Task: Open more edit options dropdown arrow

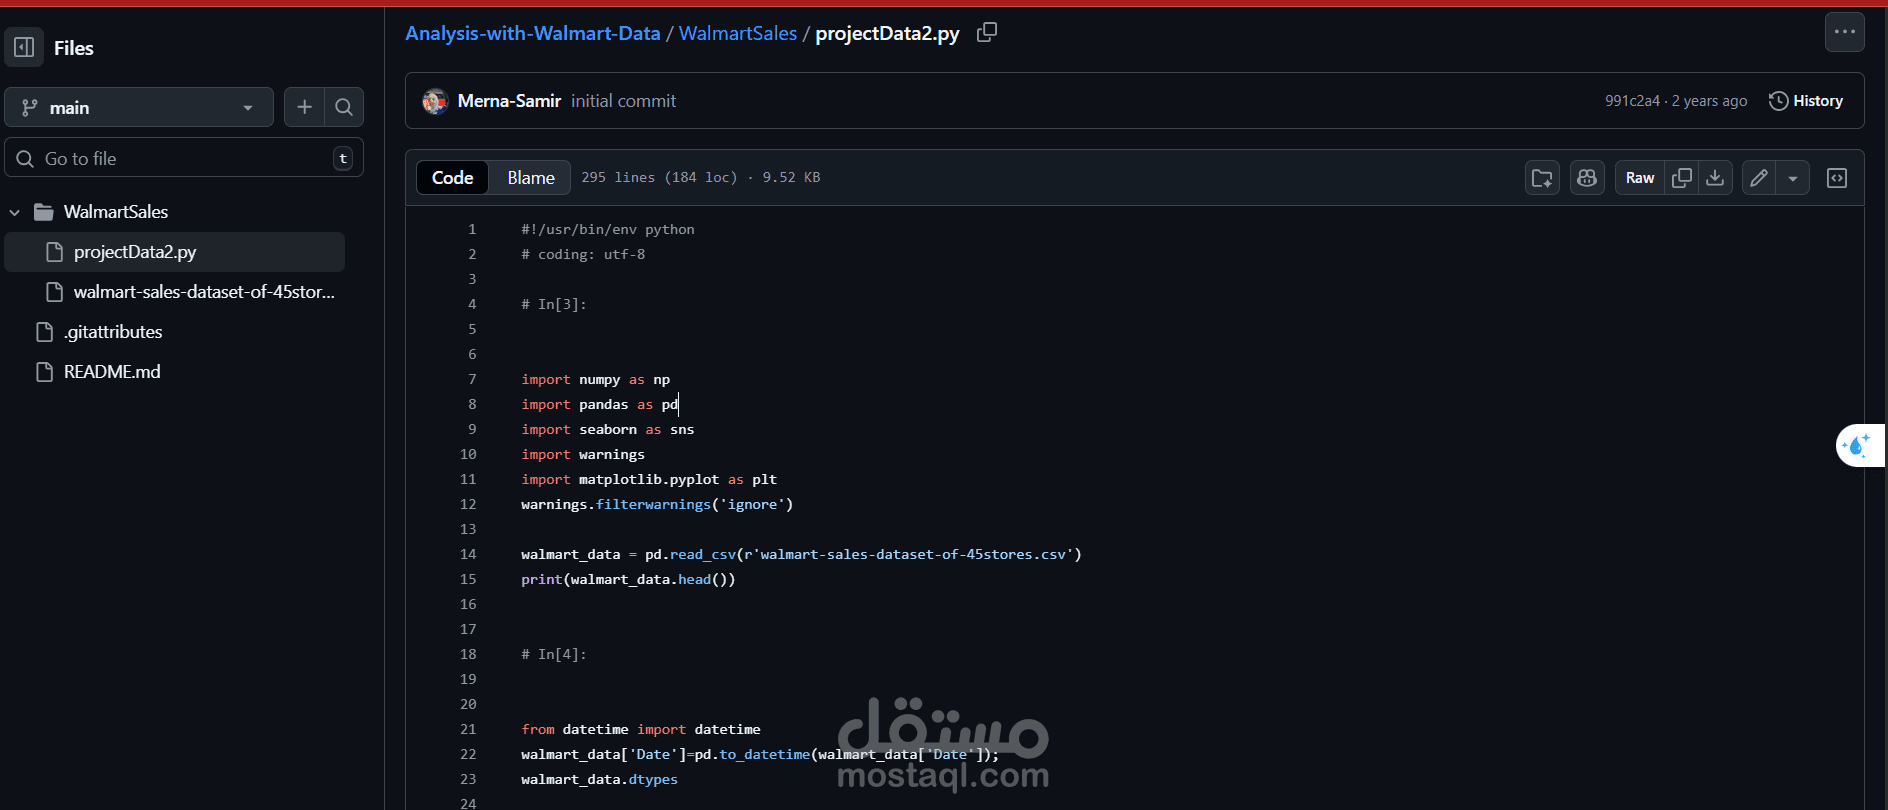Action: (1793, 178)
